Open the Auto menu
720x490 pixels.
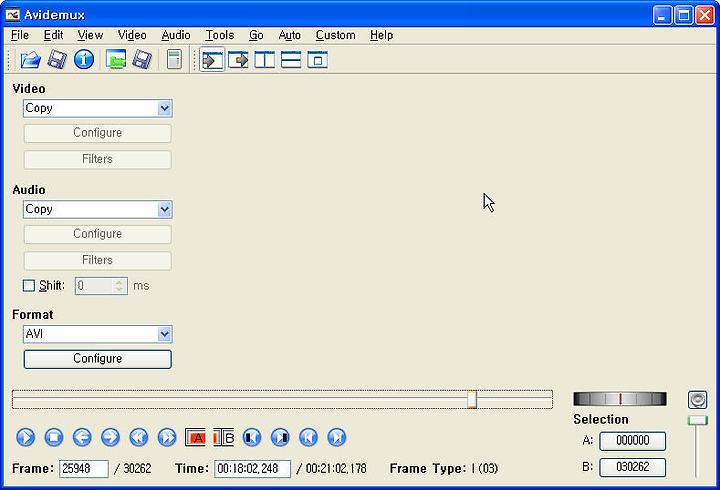pos(289,35)
